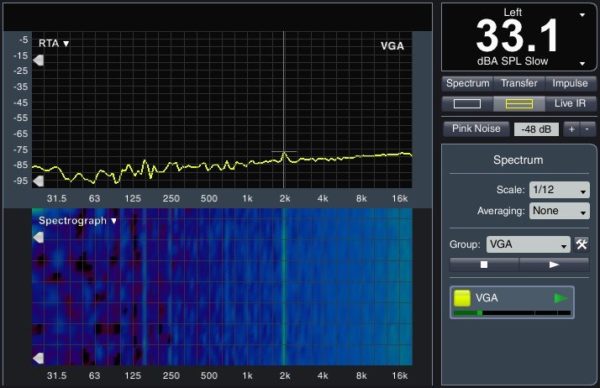600x388 pixels.
Task: Switch to Transfer mode tab
Action: point(519,83)
